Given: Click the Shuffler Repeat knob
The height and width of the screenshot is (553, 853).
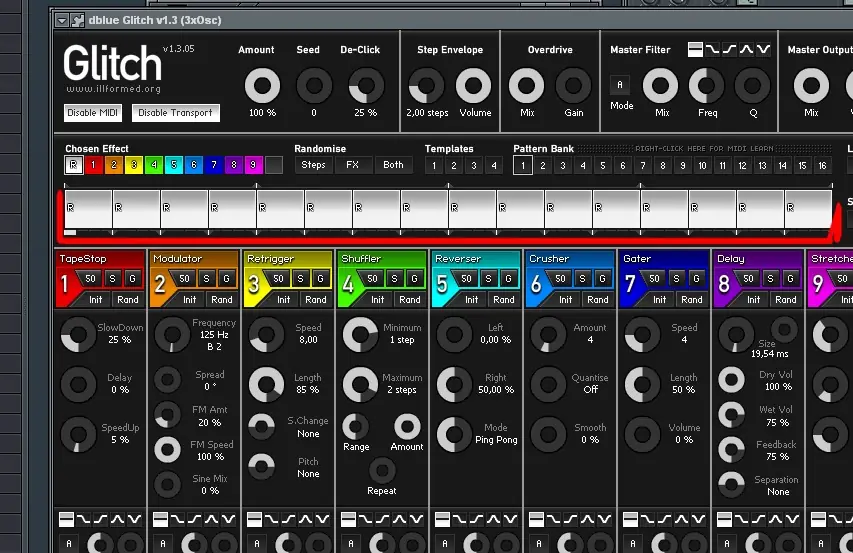Looking at the screenshot, I should point(382,470).
